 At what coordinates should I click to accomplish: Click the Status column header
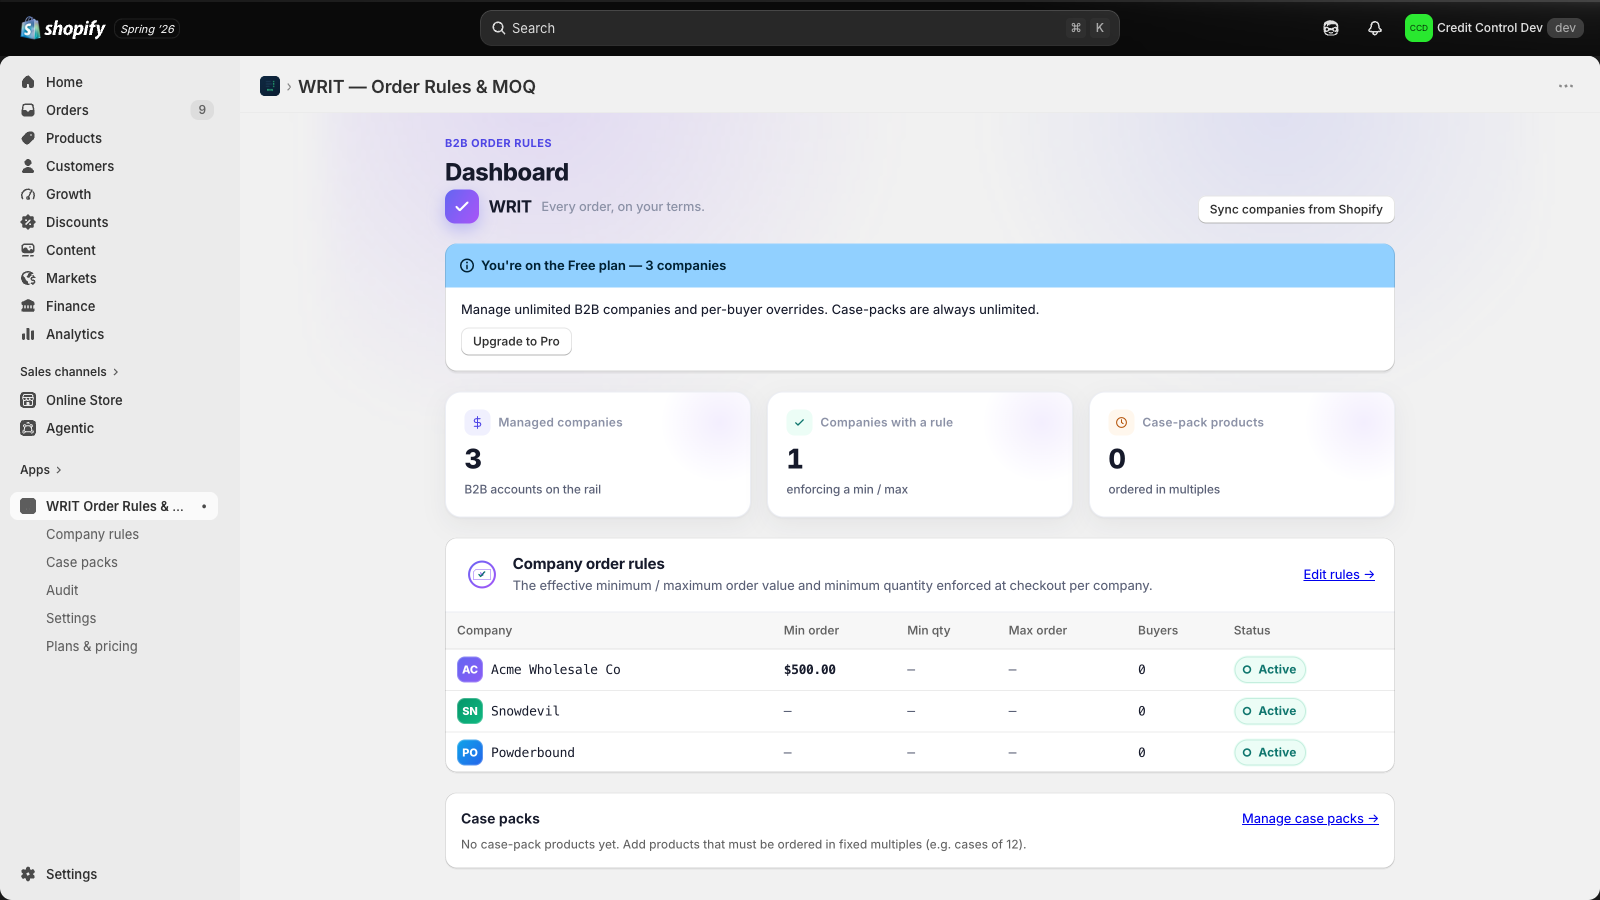click(1252, 631)
